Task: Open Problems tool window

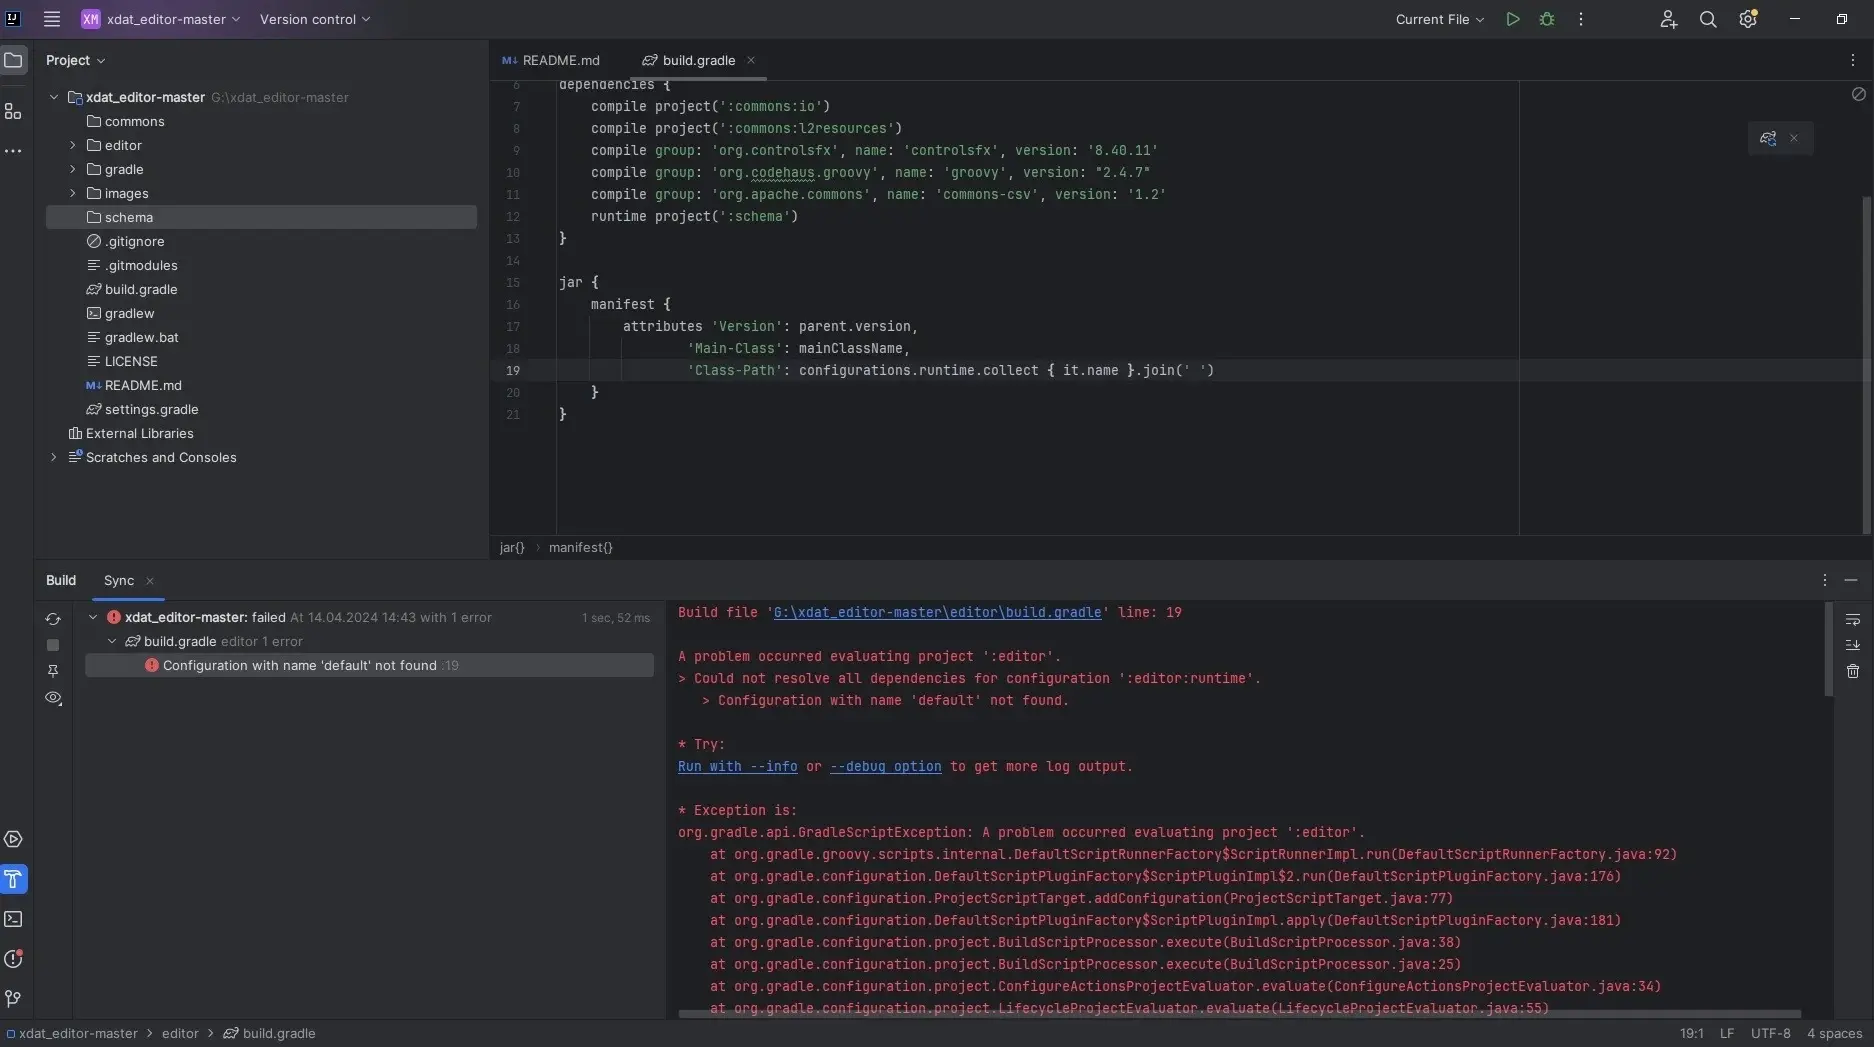Action: pyautogui.click(x=13, y=959)
